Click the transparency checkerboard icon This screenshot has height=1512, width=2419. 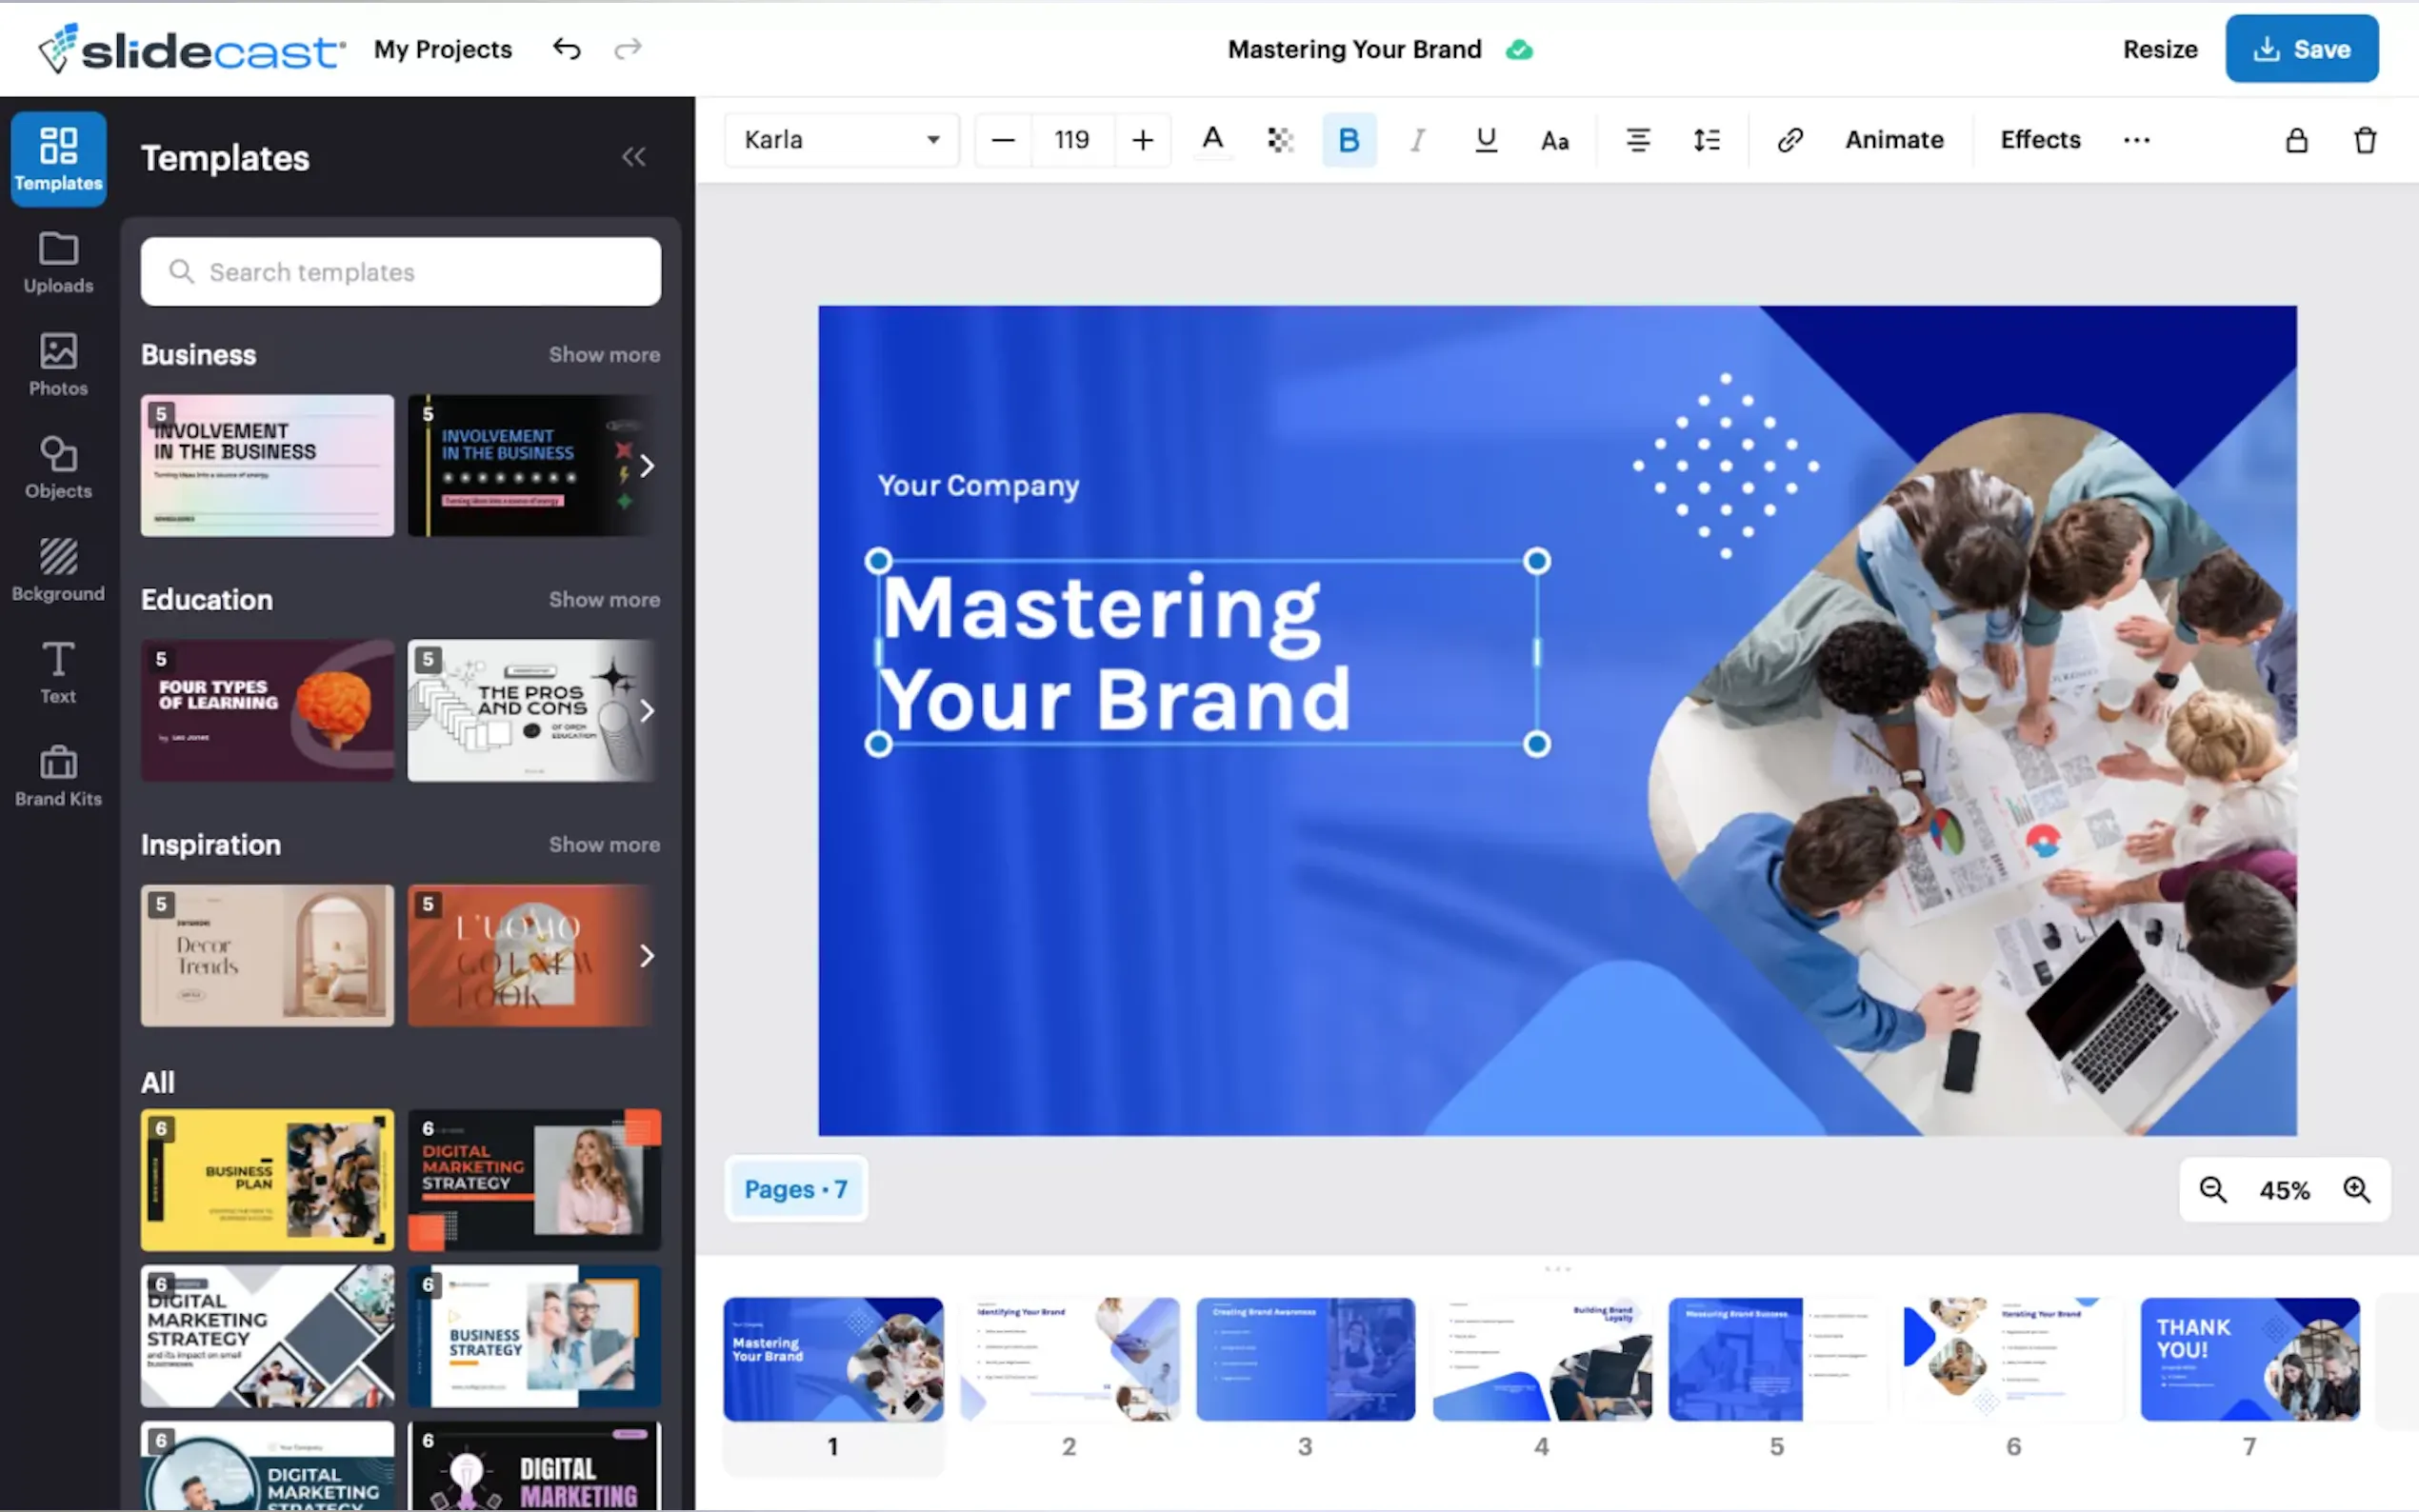(1280, 140)
